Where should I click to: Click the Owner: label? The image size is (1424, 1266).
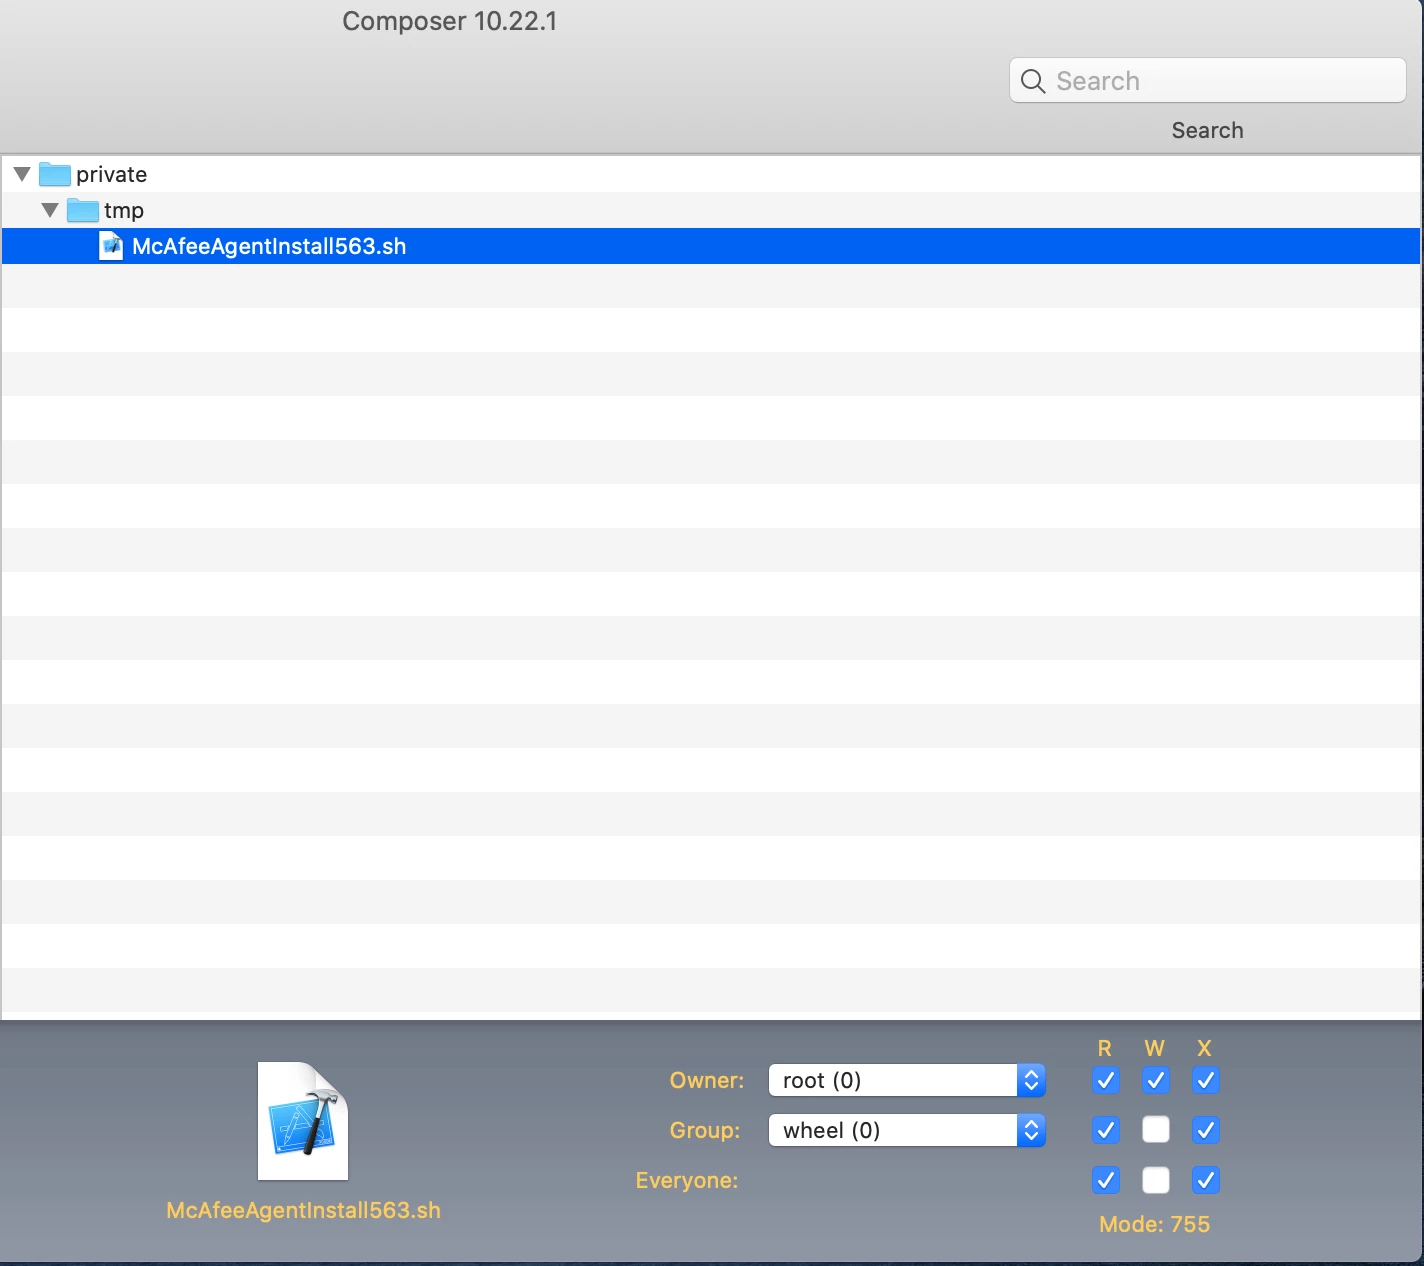pyautogui.click(x=707, y=1080)
